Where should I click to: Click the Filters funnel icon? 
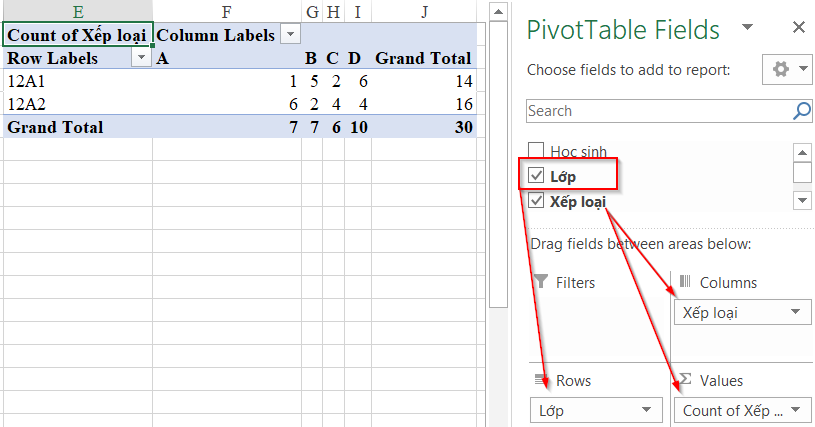pyautogui.click(x=541, y=282)
